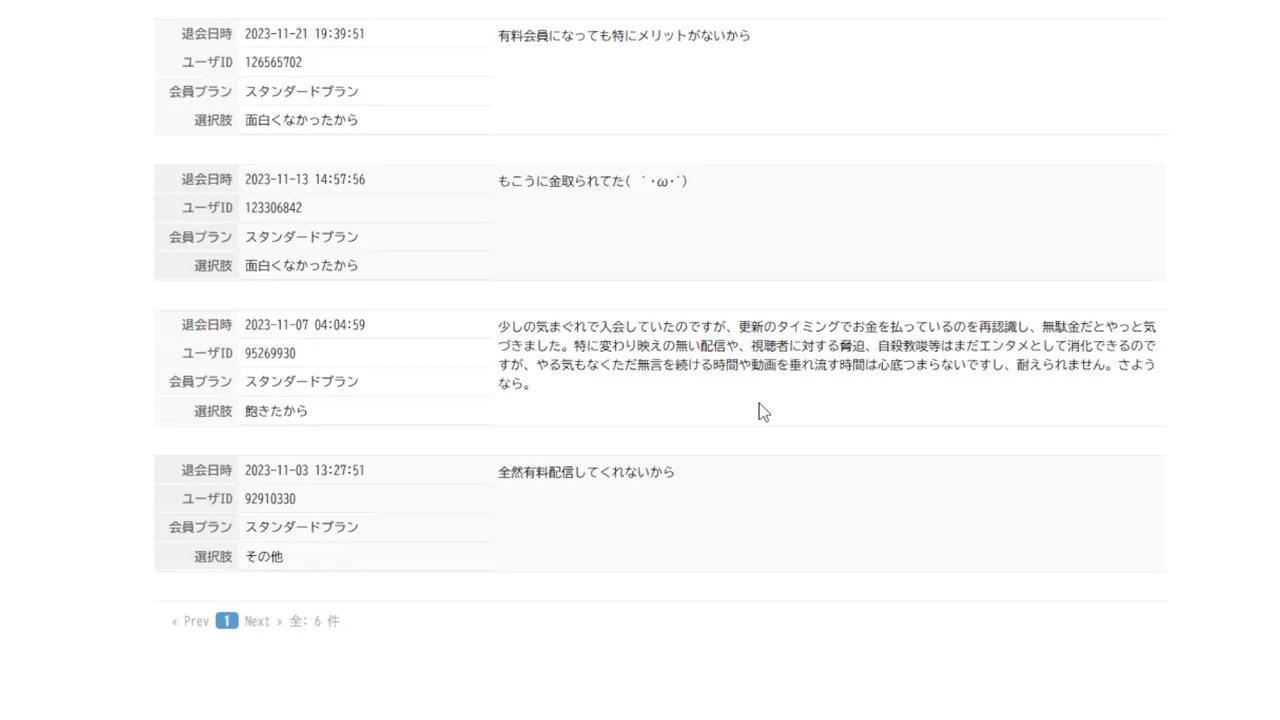
Task: Select the choice 飽きたから
Action: 277,411
